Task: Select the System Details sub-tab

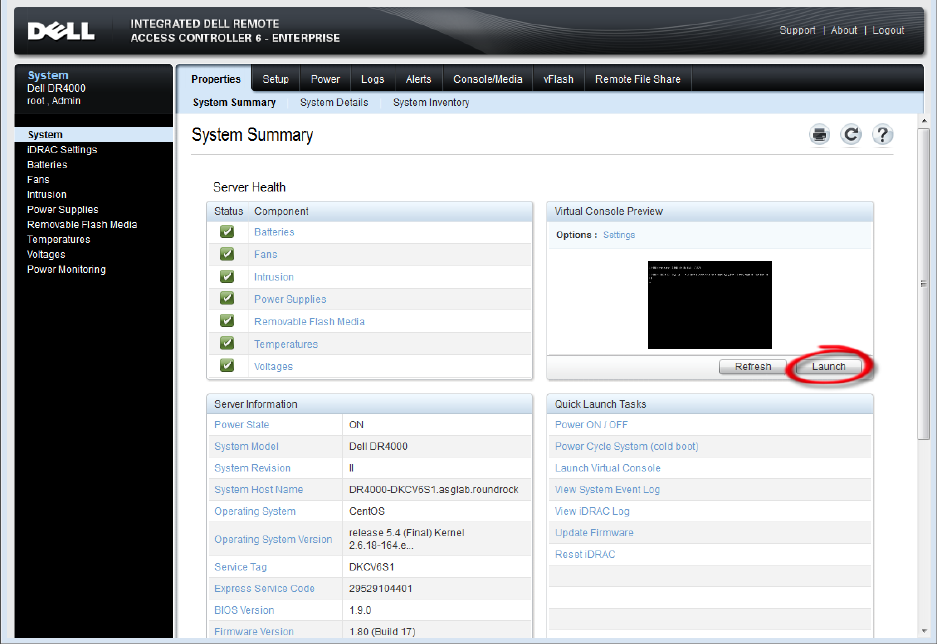Action: pos(334,103)
